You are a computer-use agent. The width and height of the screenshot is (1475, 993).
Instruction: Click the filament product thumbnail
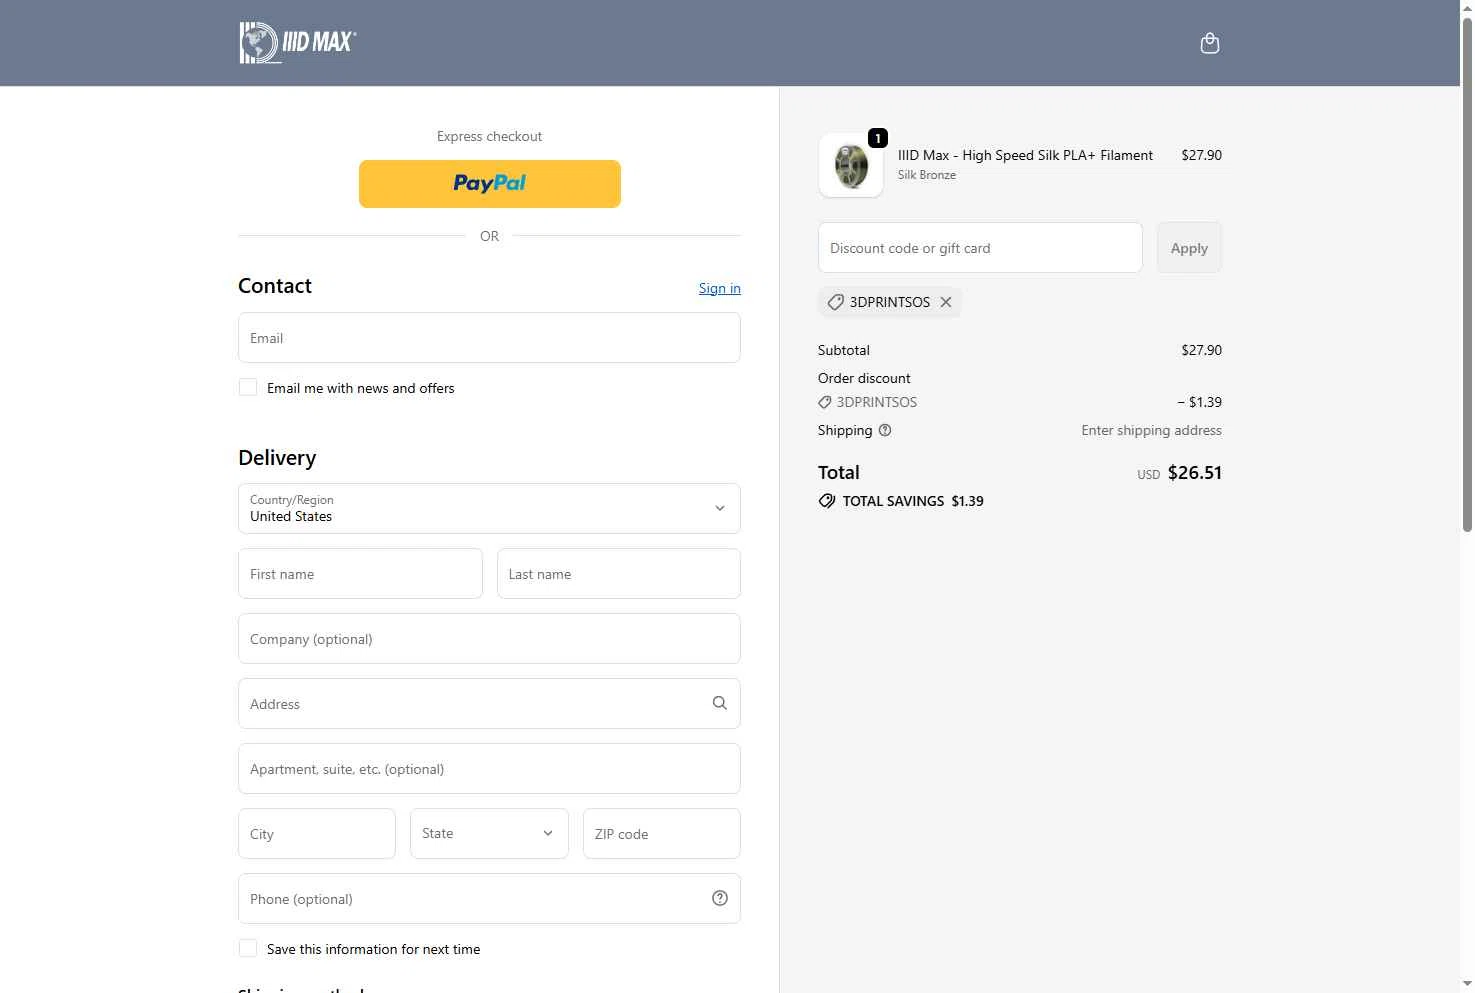tap(851, 165)
